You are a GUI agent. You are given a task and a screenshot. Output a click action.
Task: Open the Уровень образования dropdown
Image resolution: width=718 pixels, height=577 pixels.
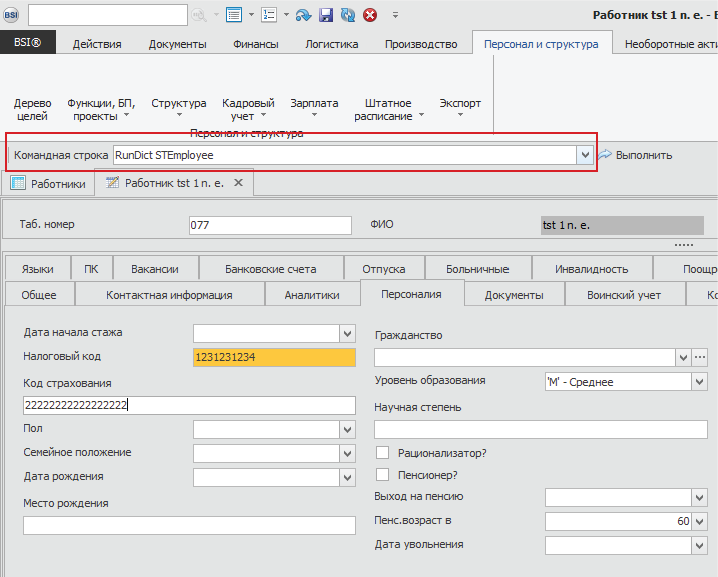pyautogui.click(x=699, y=381)
